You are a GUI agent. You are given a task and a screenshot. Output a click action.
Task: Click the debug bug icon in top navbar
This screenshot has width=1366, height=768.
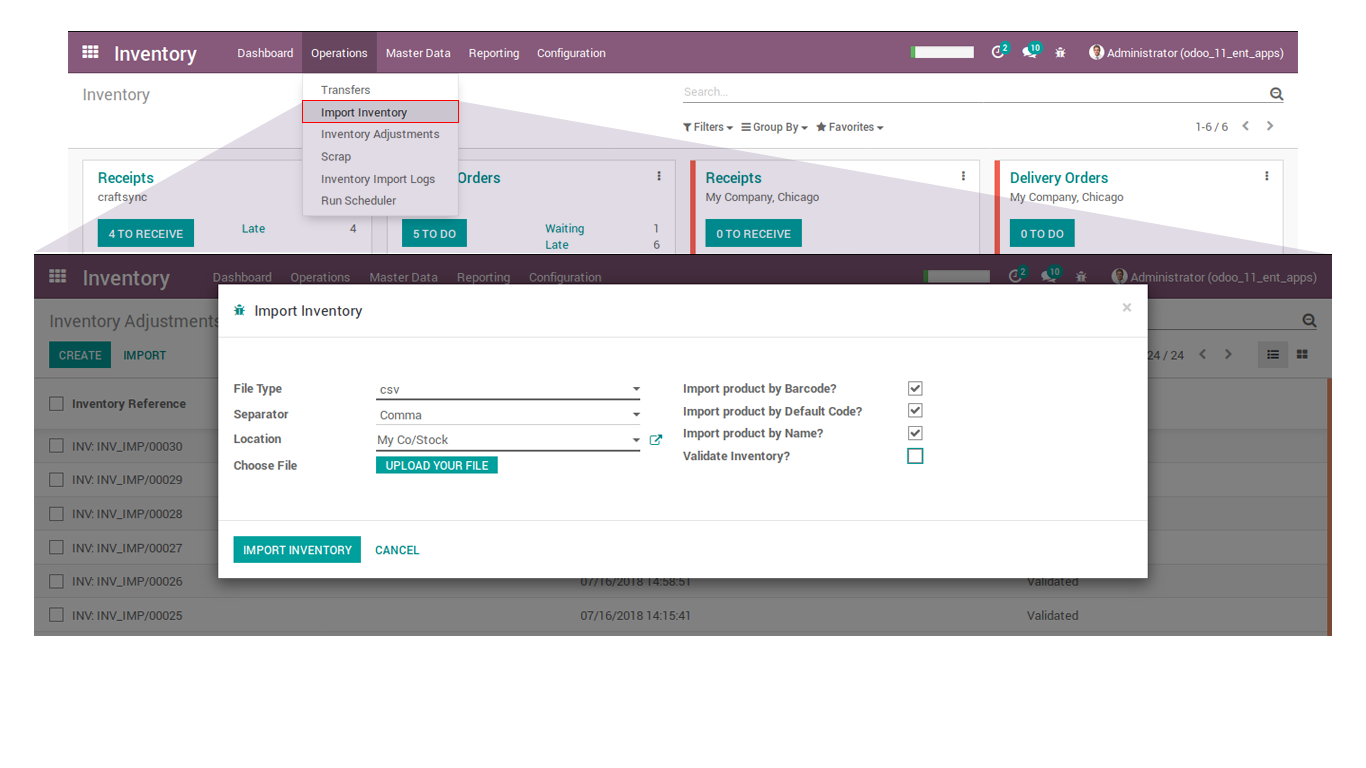click(x=1060, y=53)
